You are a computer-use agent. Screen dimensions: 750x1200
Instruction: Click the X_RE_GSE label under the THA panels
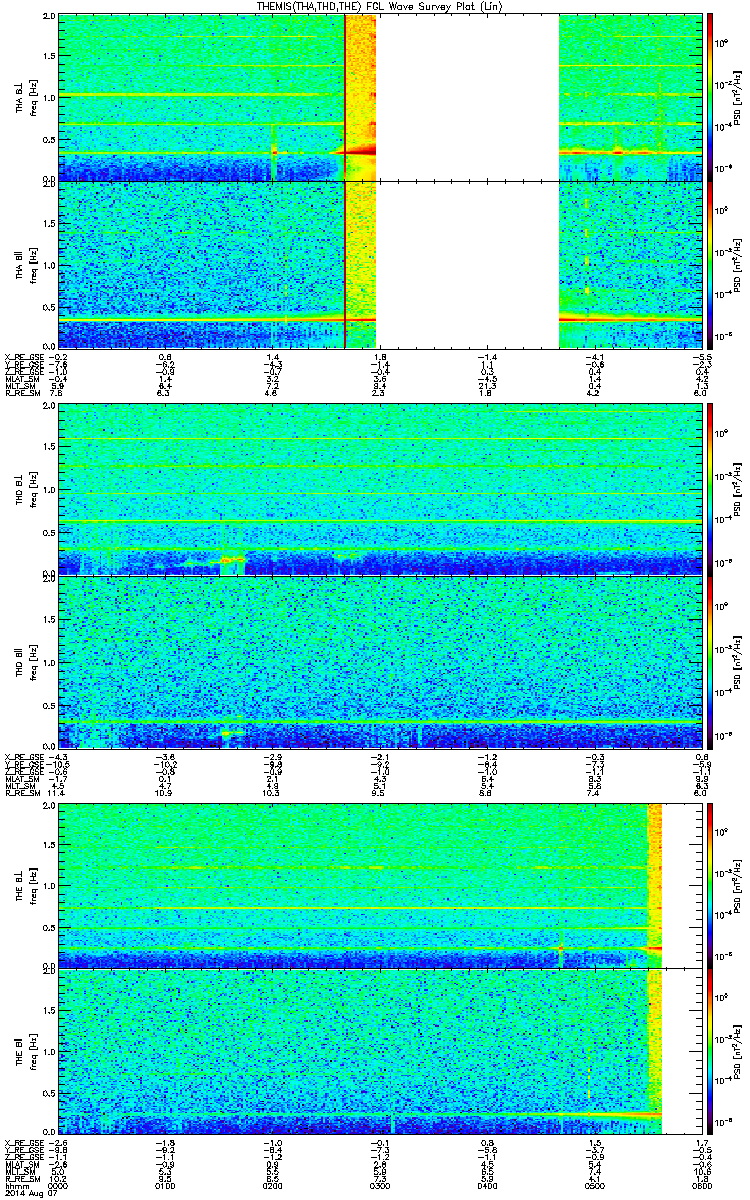[25, 355]
